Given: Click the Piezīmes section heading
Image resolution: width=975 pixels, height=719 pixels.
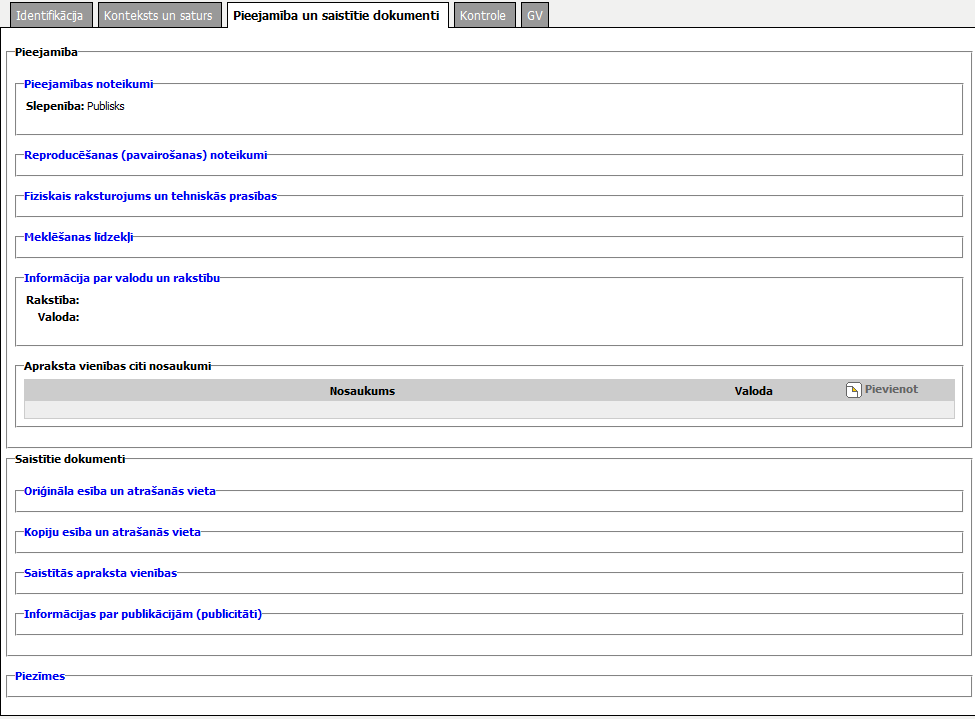Looking at the screenshot, I should (40, 676).
